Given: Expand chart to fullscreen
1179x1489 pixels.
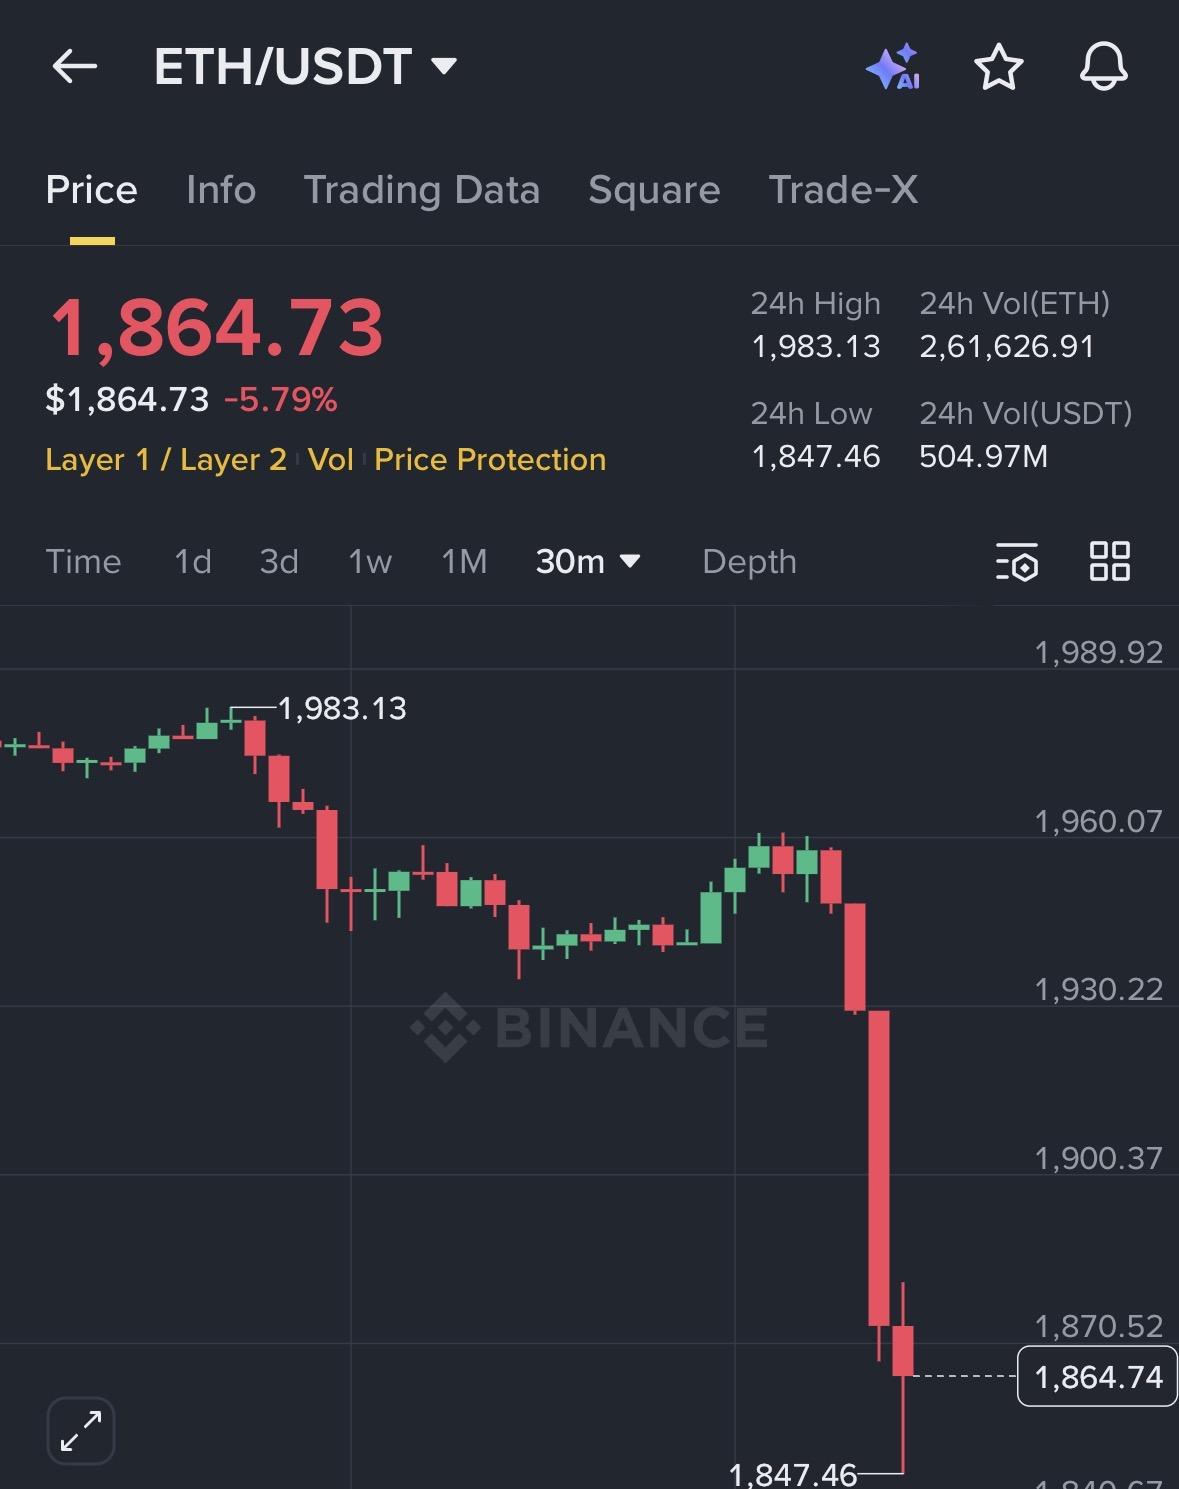Looking at the screenshot, I should [81, 1430].
